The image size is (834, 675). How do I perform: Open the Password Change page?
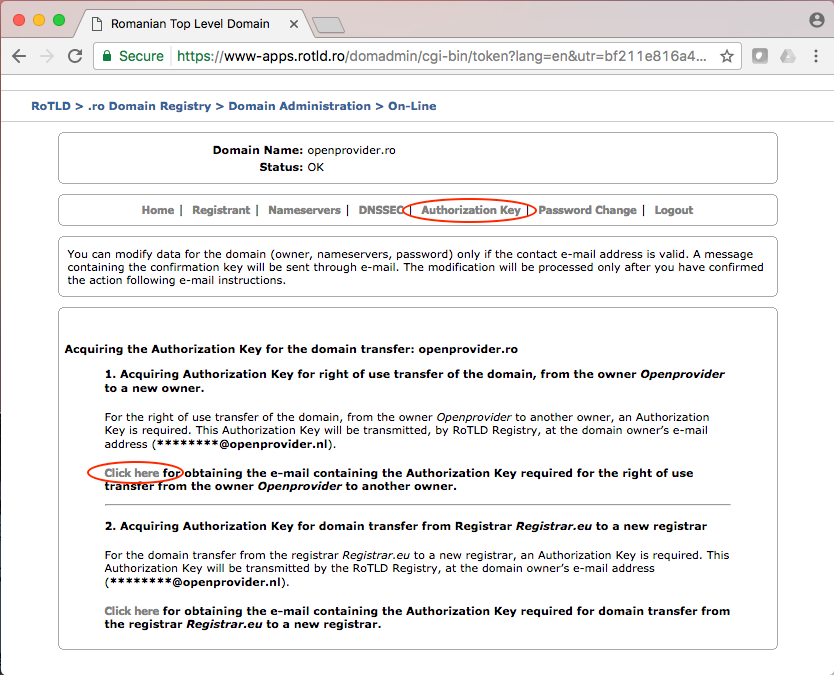[x=587, y=210]
